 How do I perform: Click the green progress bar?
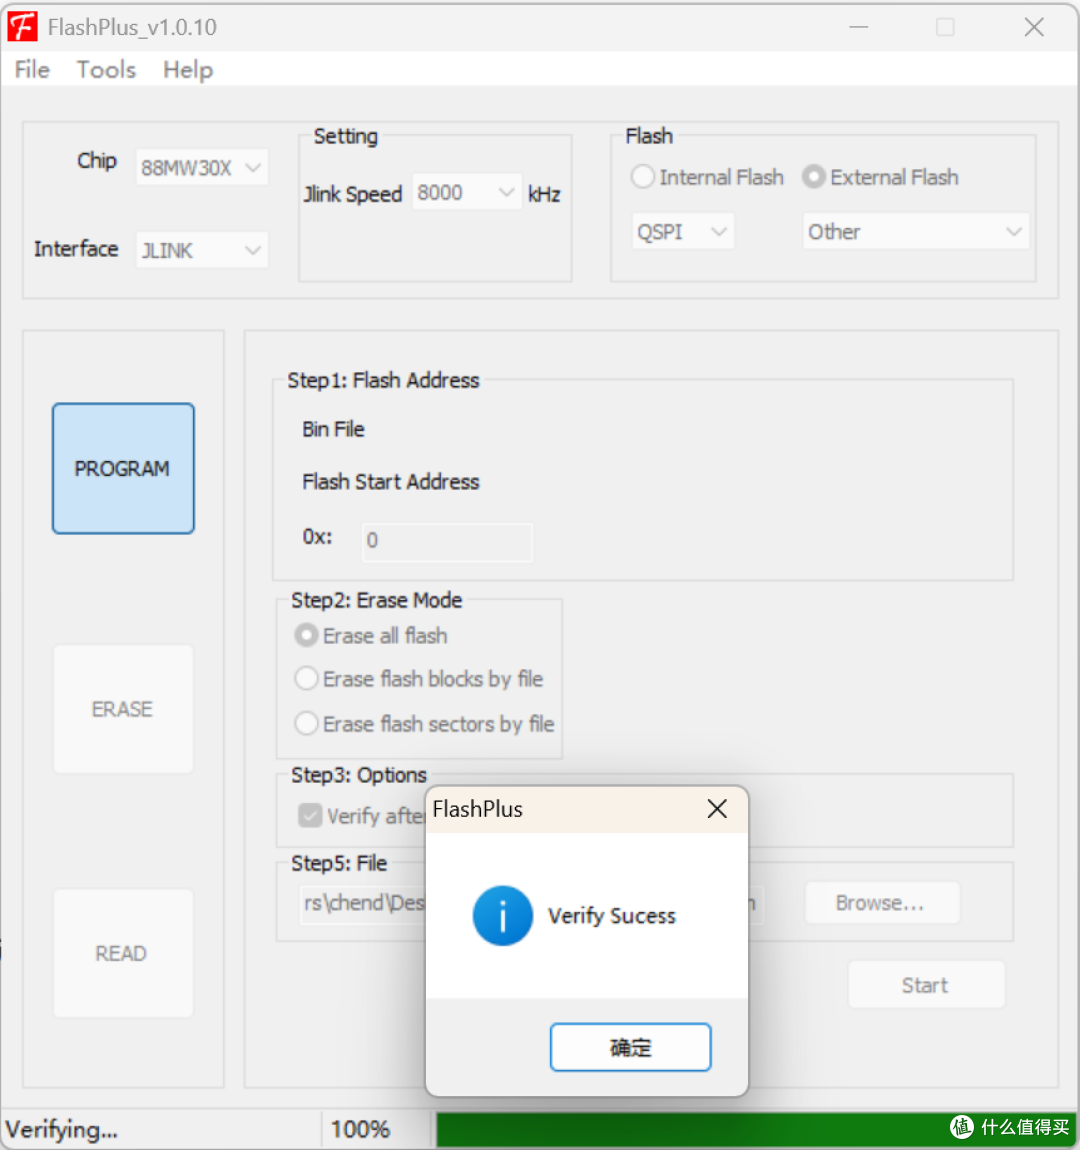(x=755, y=1129)
